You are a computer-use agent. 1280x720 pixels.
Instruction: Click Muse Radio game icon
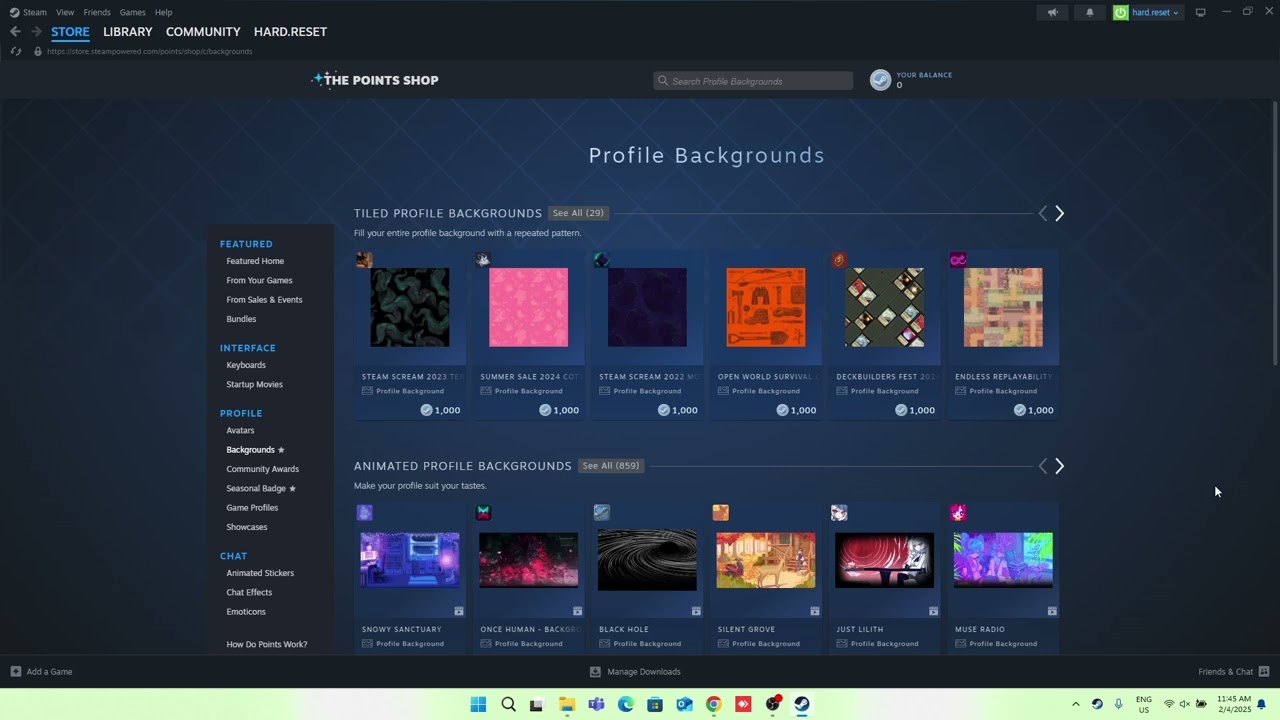point(958,513)
